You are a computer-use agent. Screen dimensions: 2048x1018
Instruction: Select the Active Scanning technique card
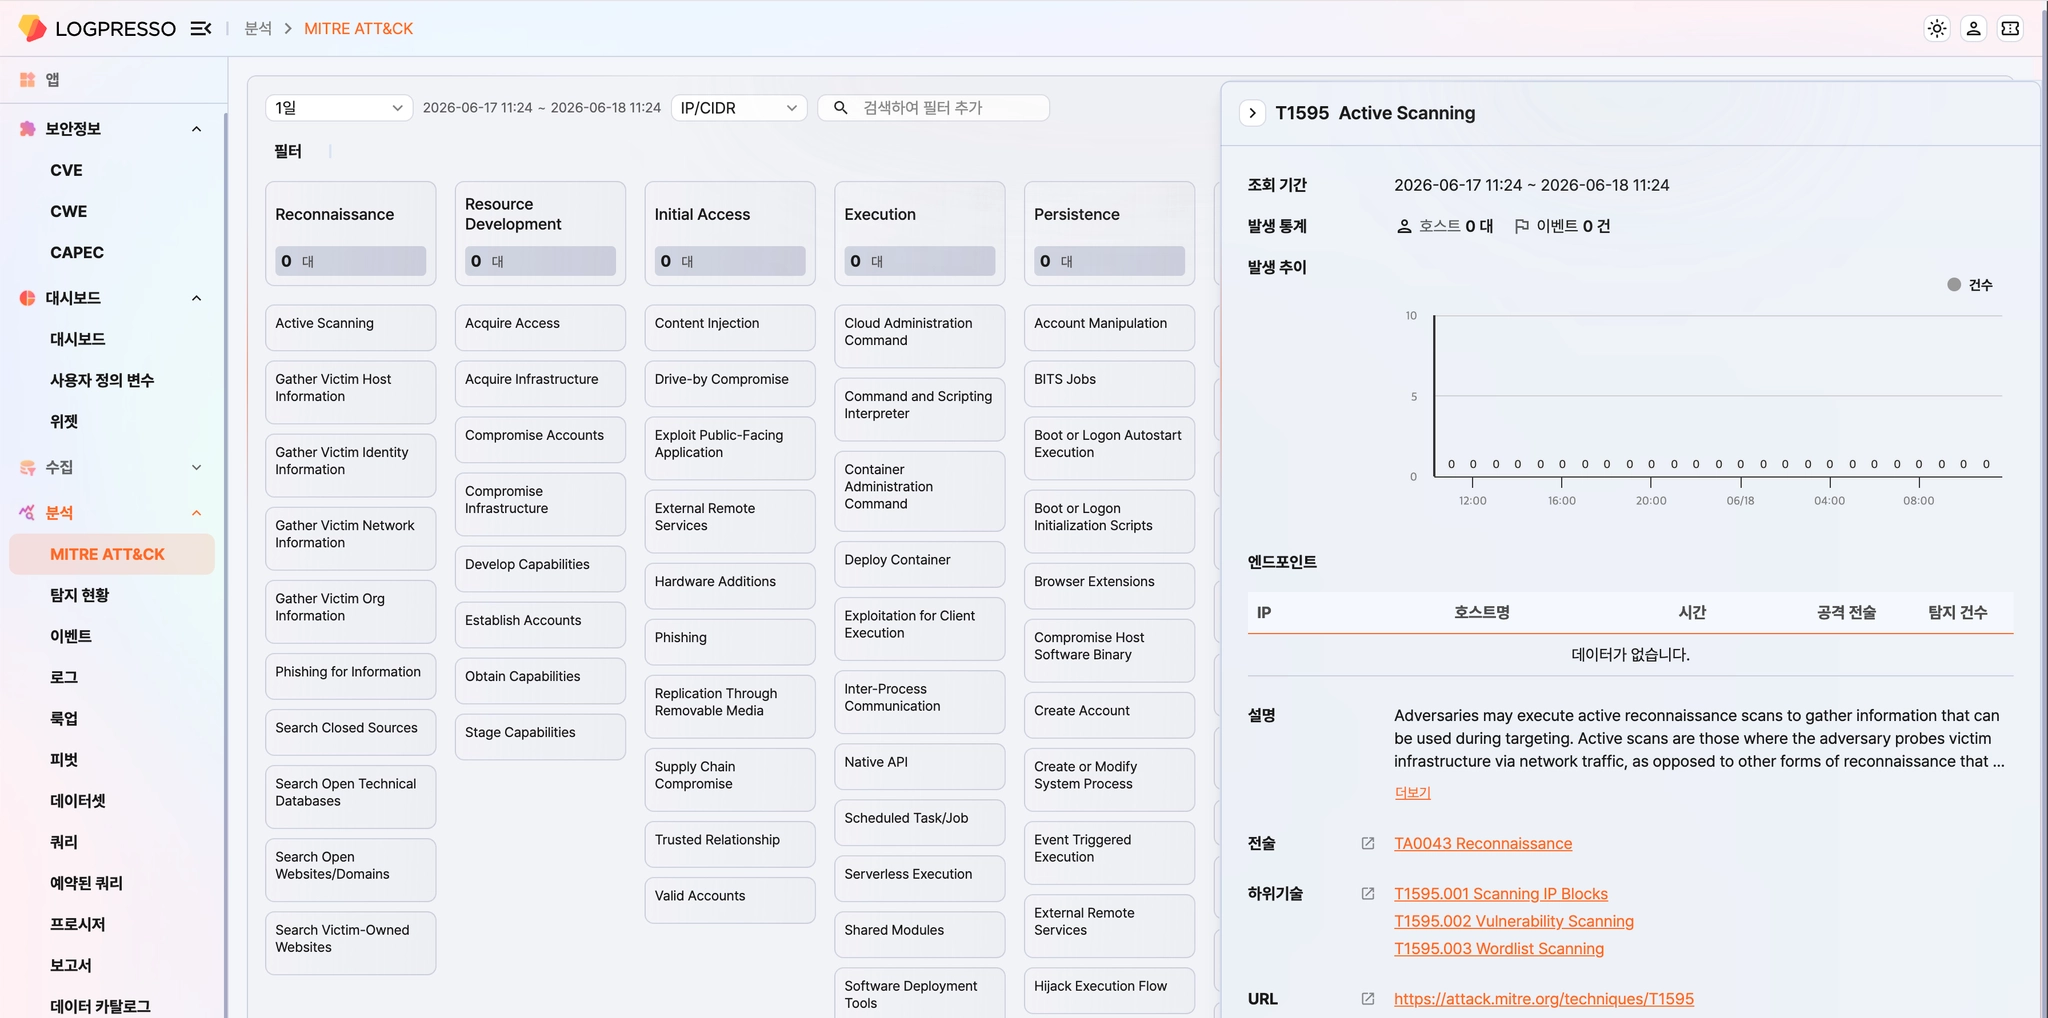(350, 327)
